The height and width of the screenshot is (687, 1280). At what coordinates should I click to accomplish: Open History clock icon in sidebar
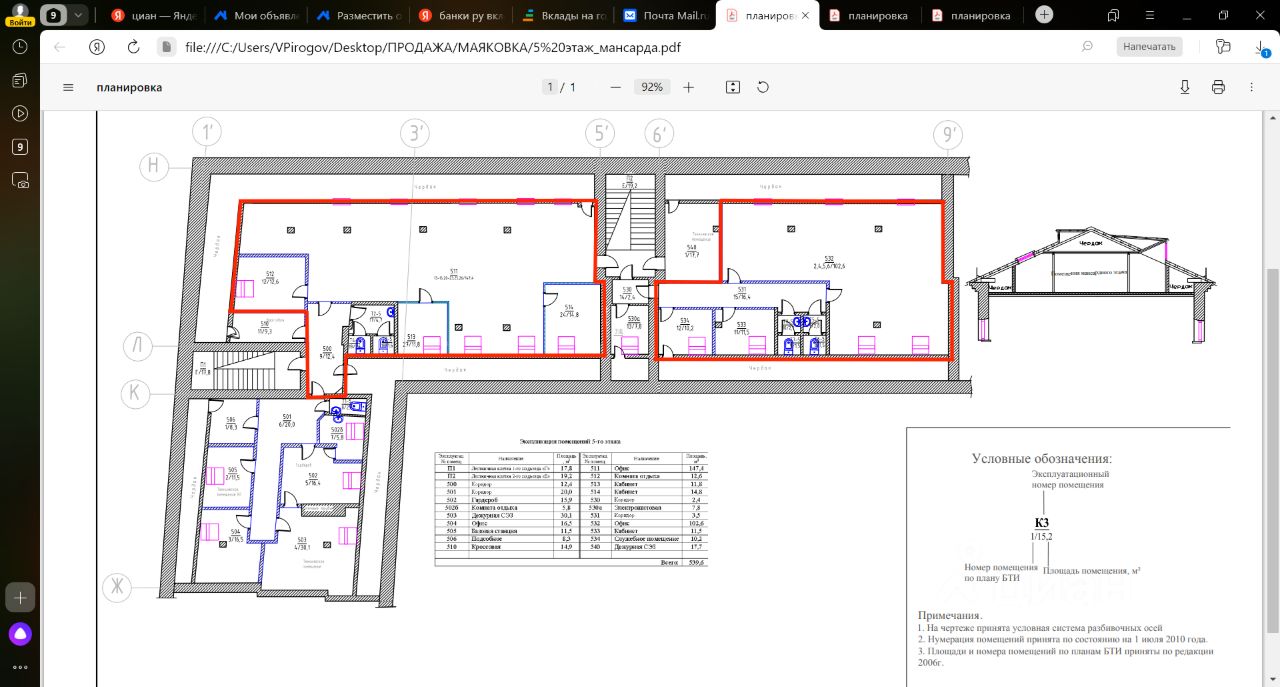point(19,47)
